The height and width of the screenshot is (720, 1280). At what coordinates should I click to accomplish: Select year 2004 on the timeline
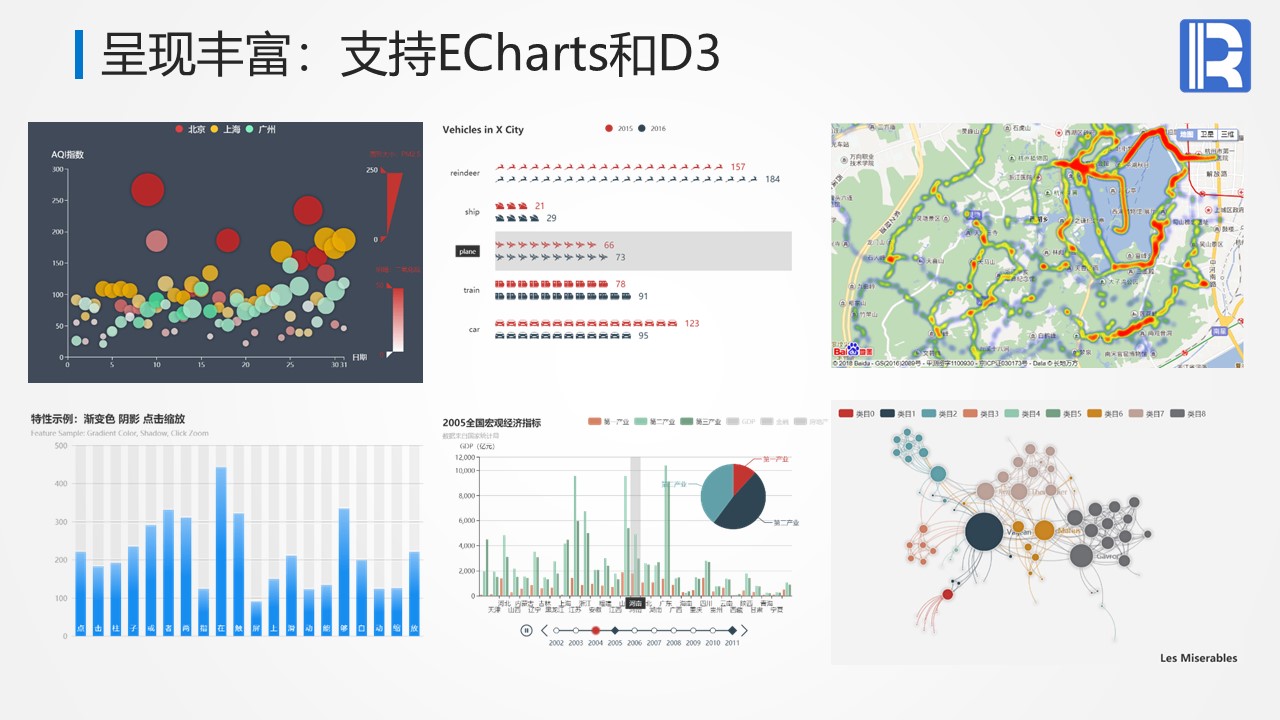tap(596, 630)
